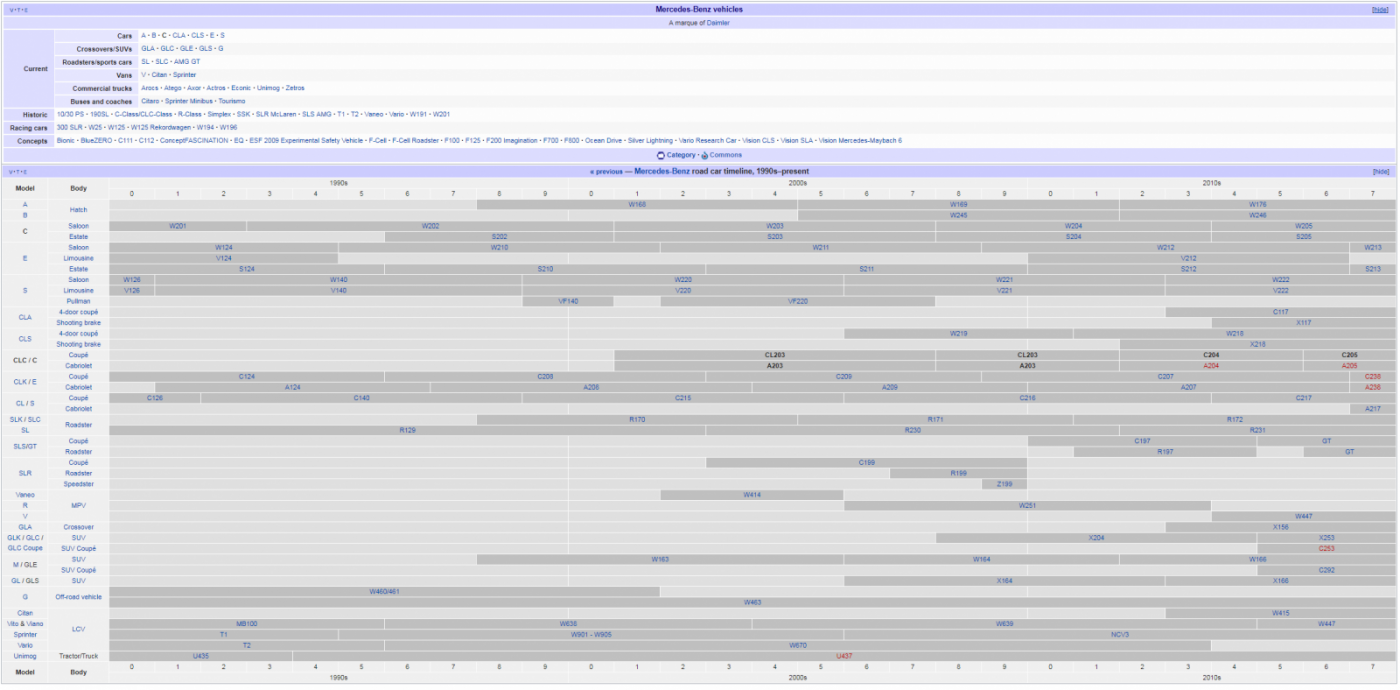Viewport: 1400px width, 690px height.
Task: Open the Atego truck link
Action: [x=173, y=88]
